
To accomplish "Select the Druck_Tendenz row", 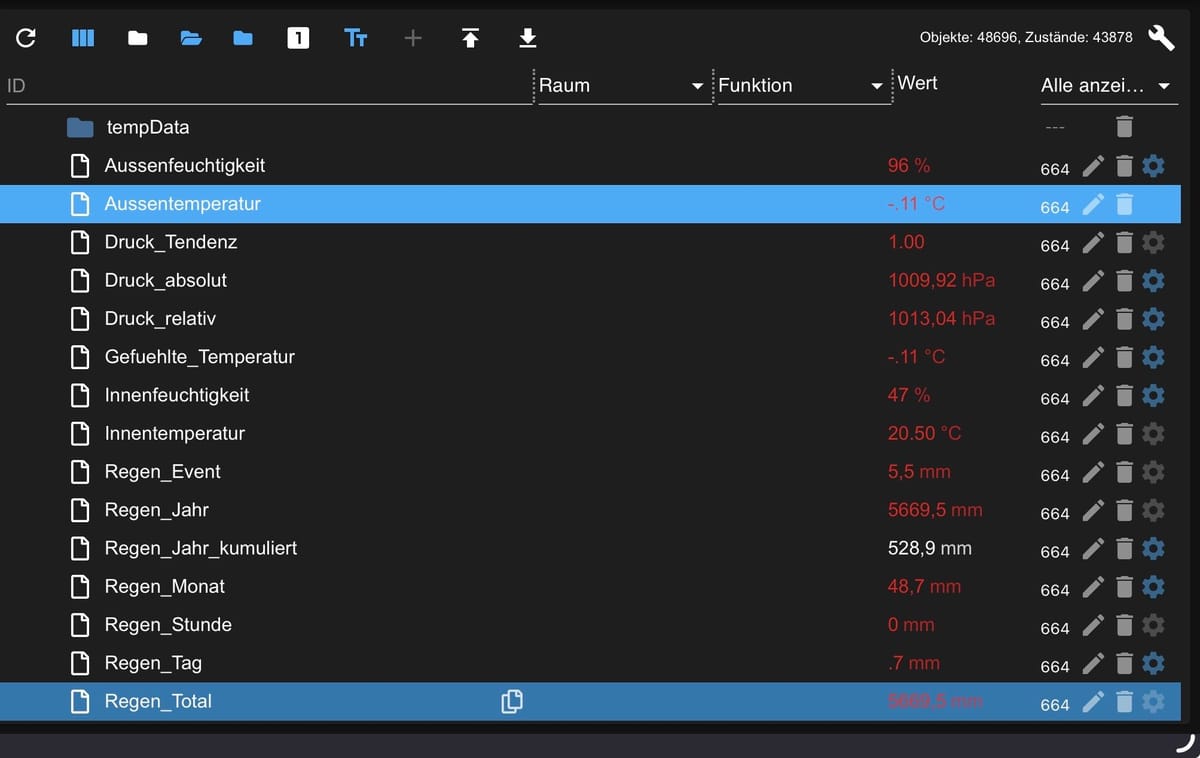I will pos(590,242).
